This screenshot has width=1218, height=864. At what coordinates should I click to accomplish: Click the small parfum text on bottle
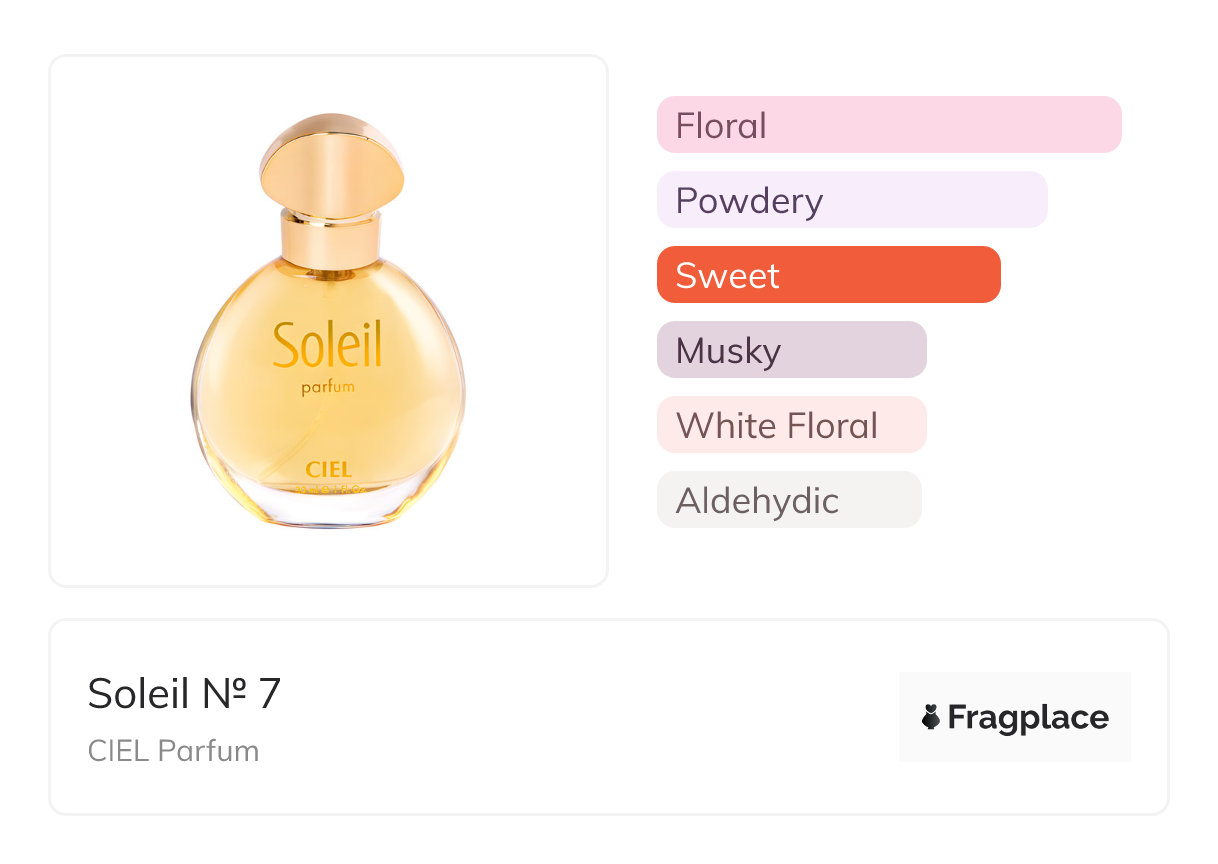point(328,388)
